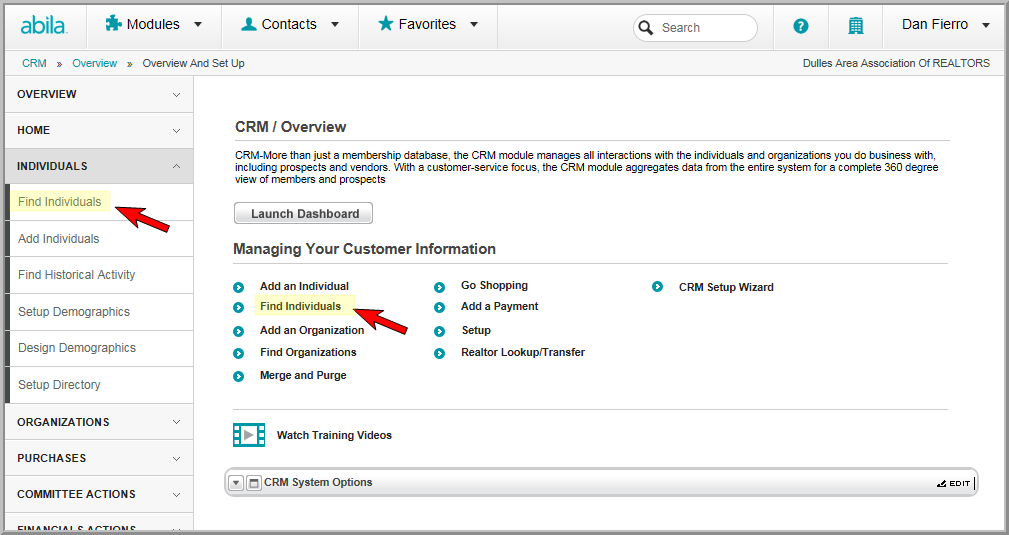Click arrow bullet beside Find Organizations

pos(239,353)
